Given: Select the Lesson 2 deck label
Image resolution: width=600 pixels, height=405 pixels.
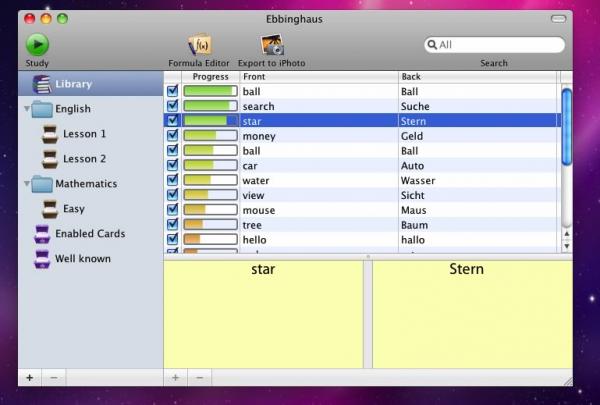Looking at the screenshot, I should 84,159.
